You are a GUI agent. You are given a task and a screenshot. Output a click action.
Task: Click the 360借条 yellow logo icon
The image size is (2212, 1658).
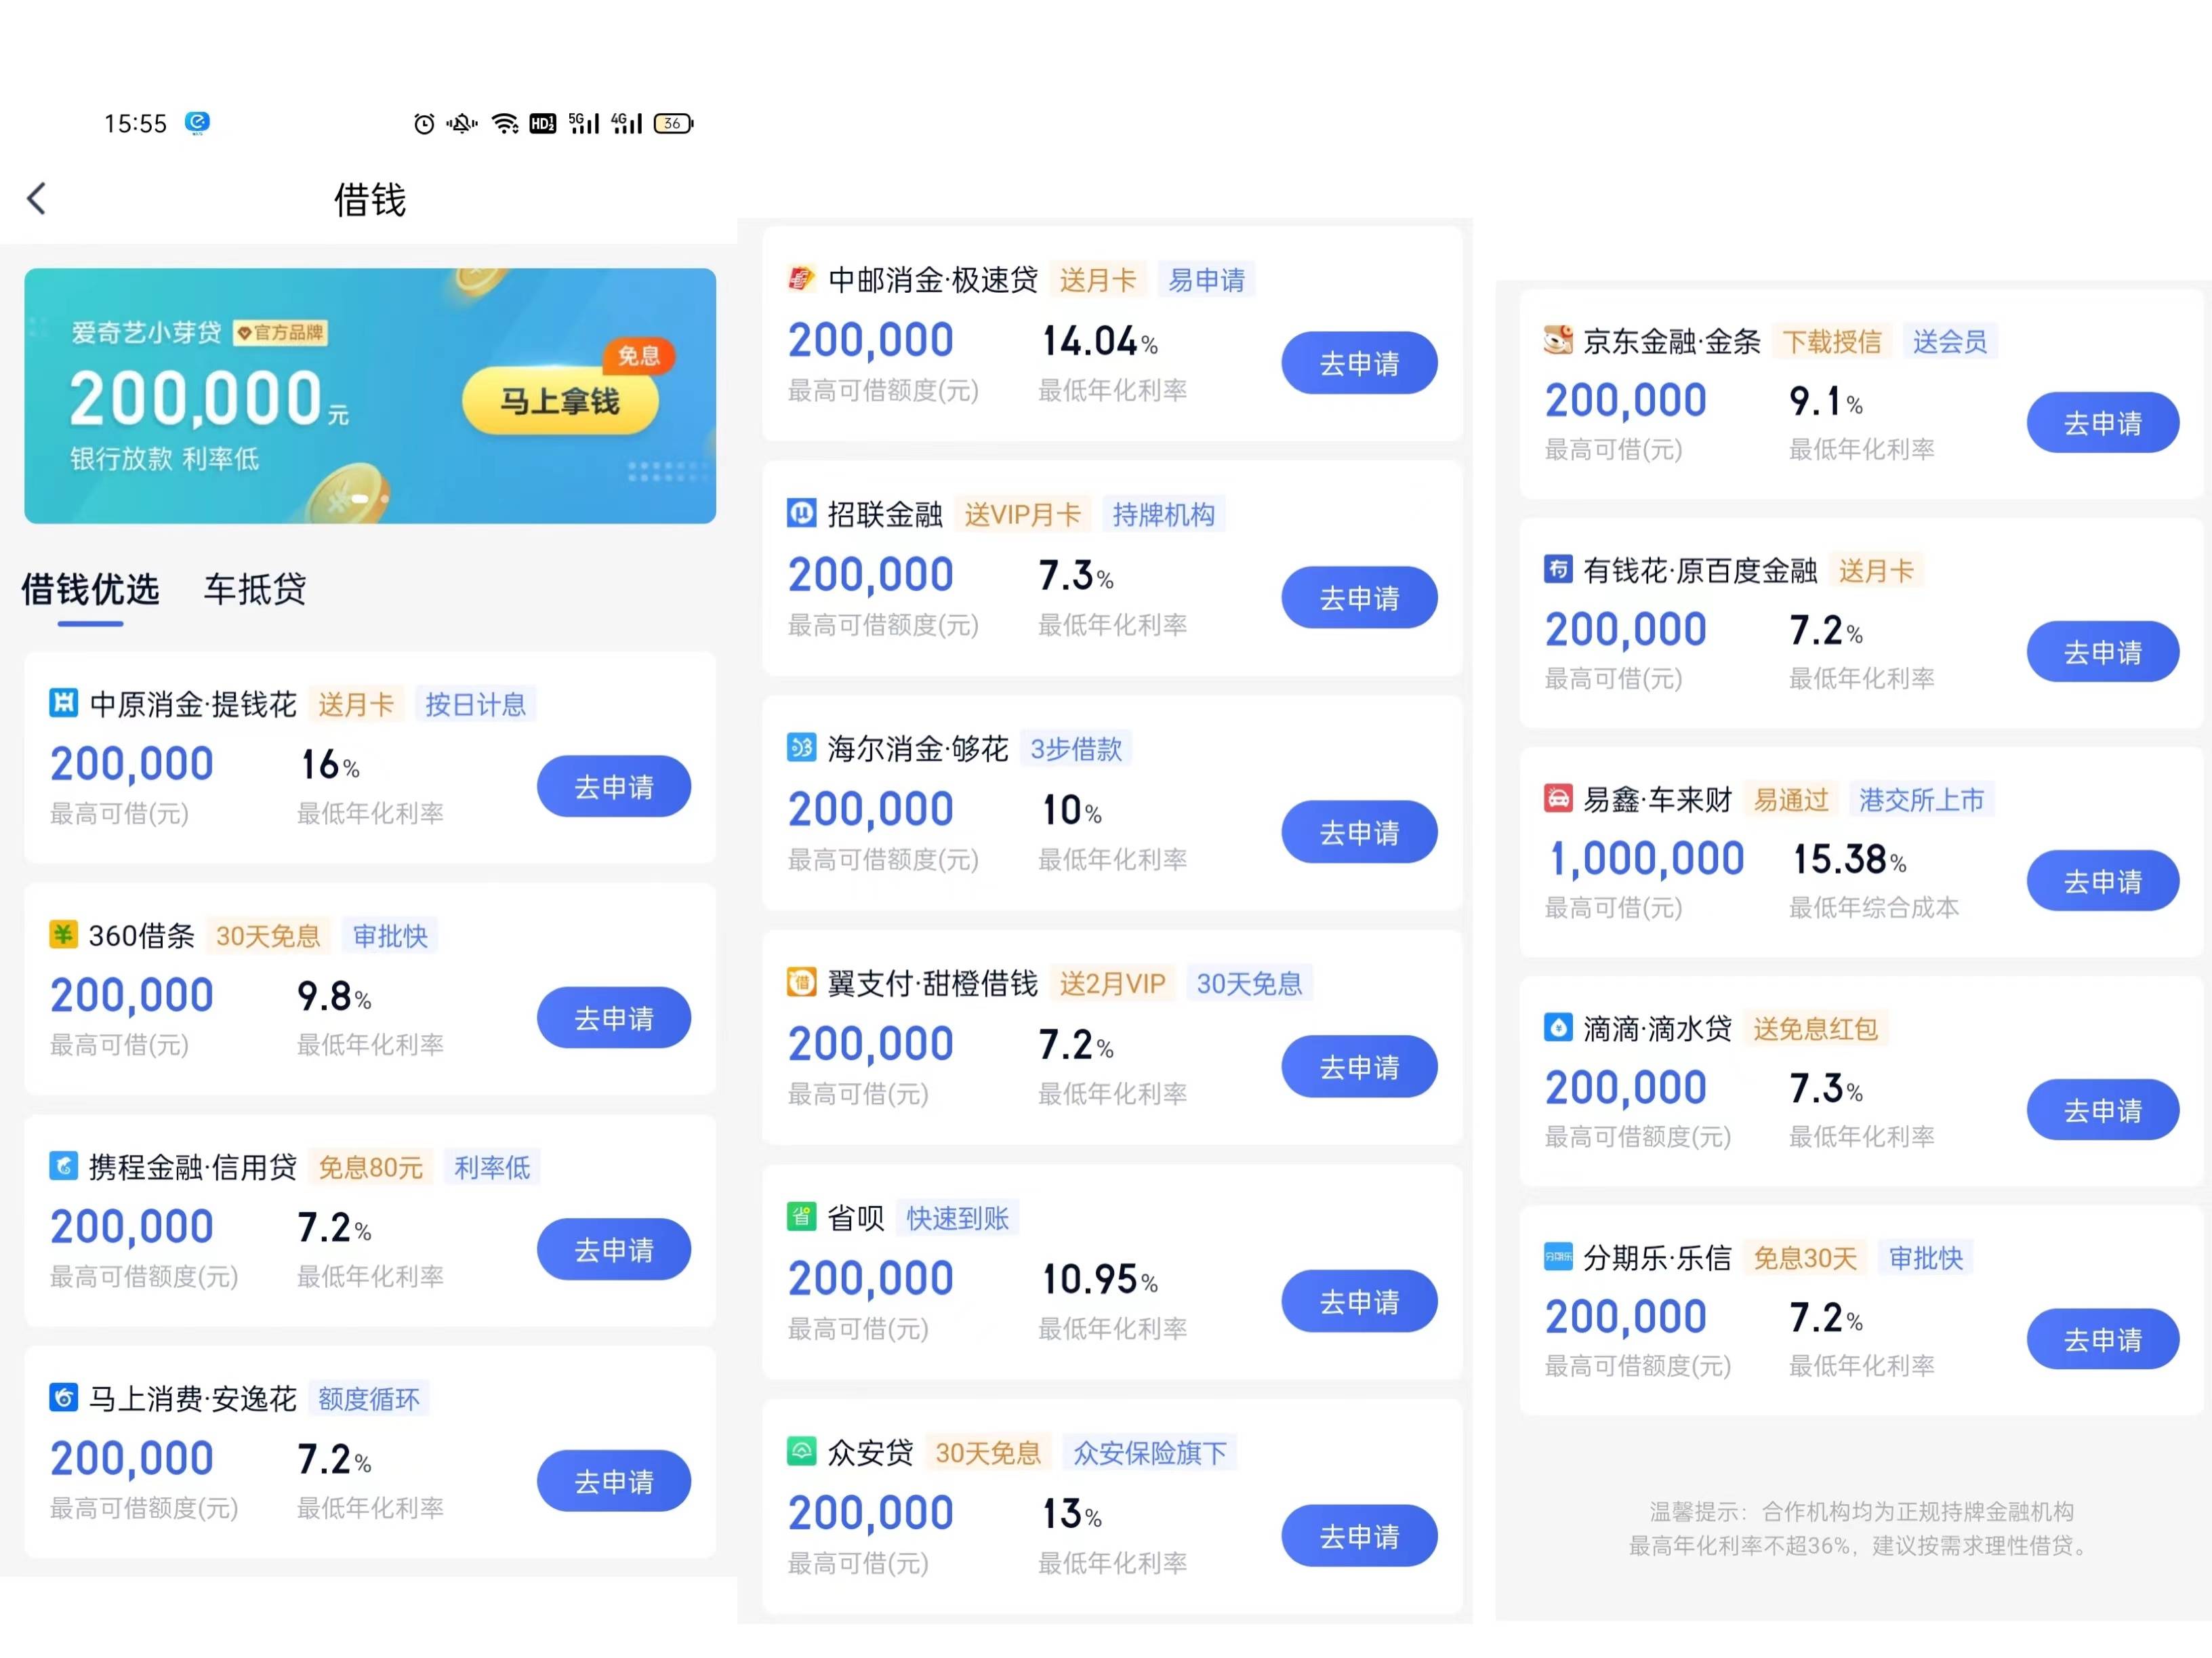tap(63, 934)
